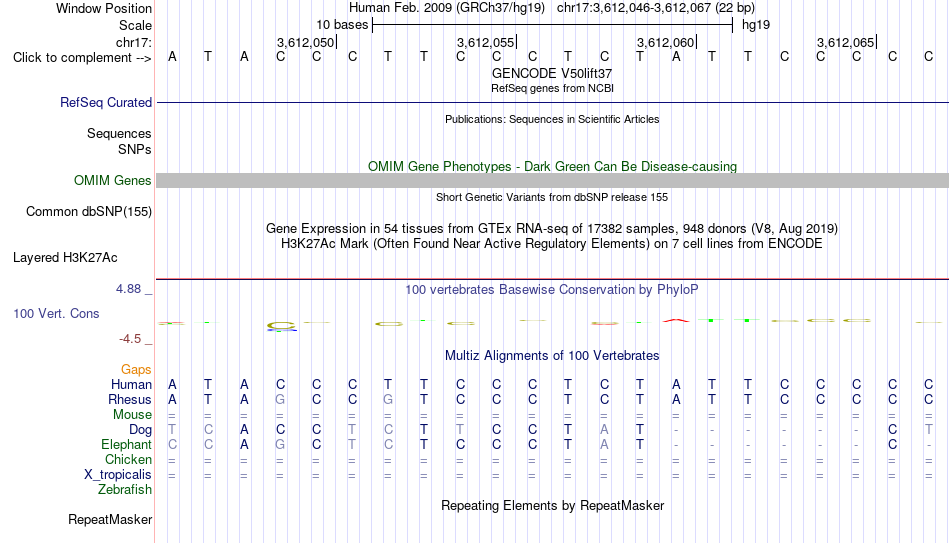This screenshot has width=950, height=543.
Task: Click the 3,612,065 coordinate tick label
Action: click(845, 42)
